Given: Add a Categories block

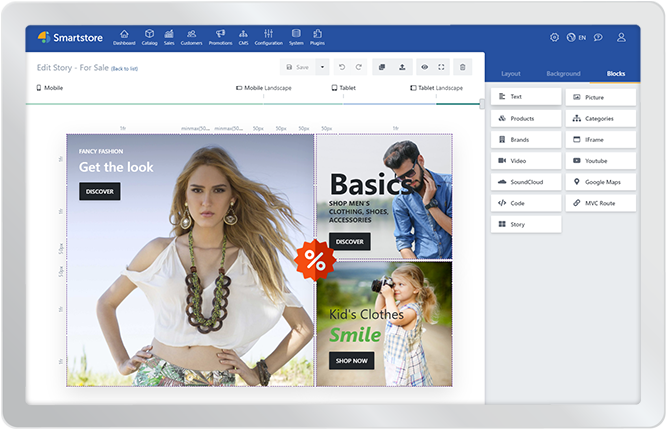Looking at the screenshot, I should [x=601, y=119].
